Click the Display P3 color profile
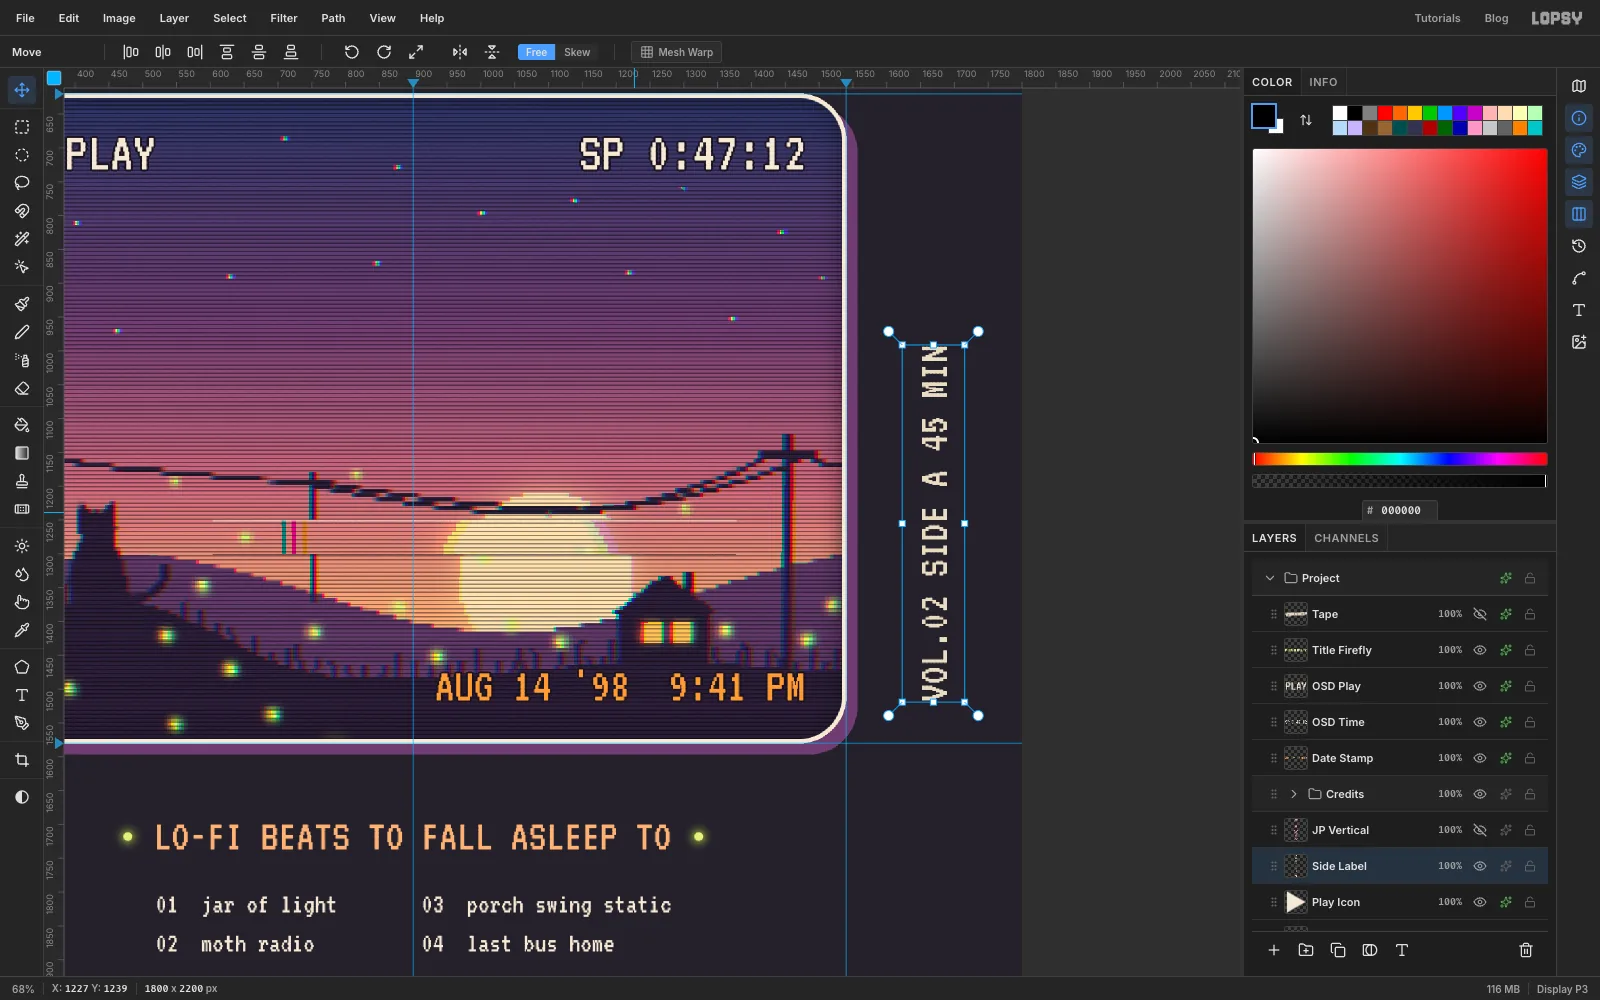 (1562, 989)
